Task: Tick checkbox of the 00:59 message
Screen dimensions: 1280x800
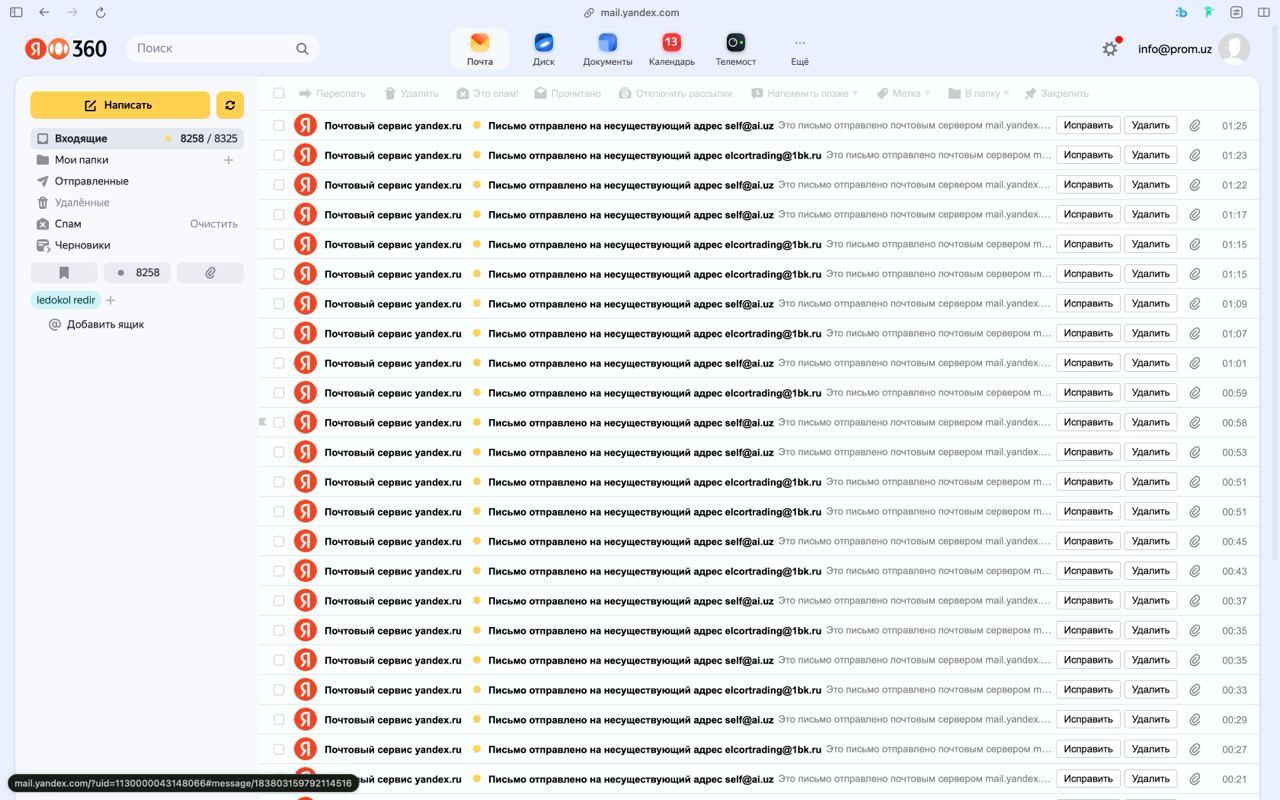Action: click(279, 393)
